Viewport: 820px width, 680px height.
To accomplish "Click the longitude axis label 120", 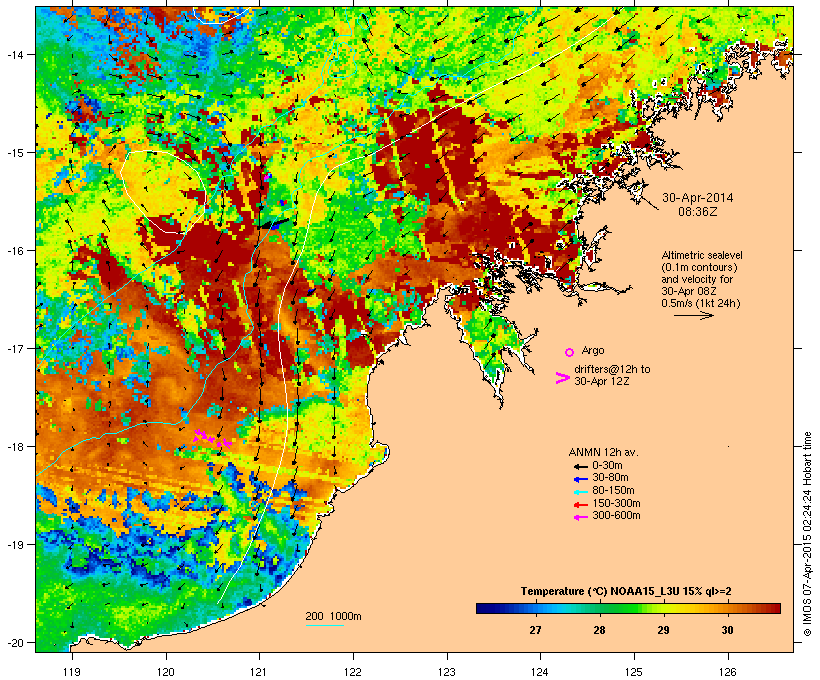I will (x=166, y=672).
